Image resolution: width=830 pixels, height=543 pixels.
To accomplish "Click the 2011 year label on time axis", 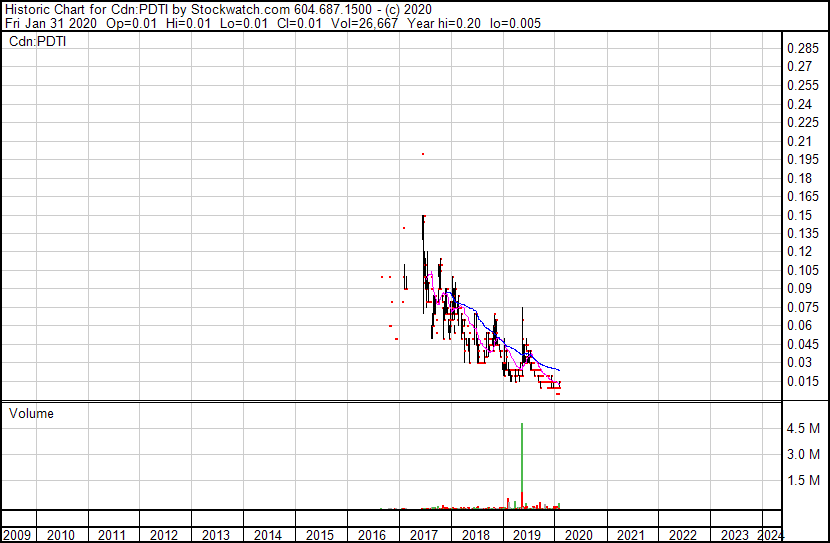I will point(112,535).
